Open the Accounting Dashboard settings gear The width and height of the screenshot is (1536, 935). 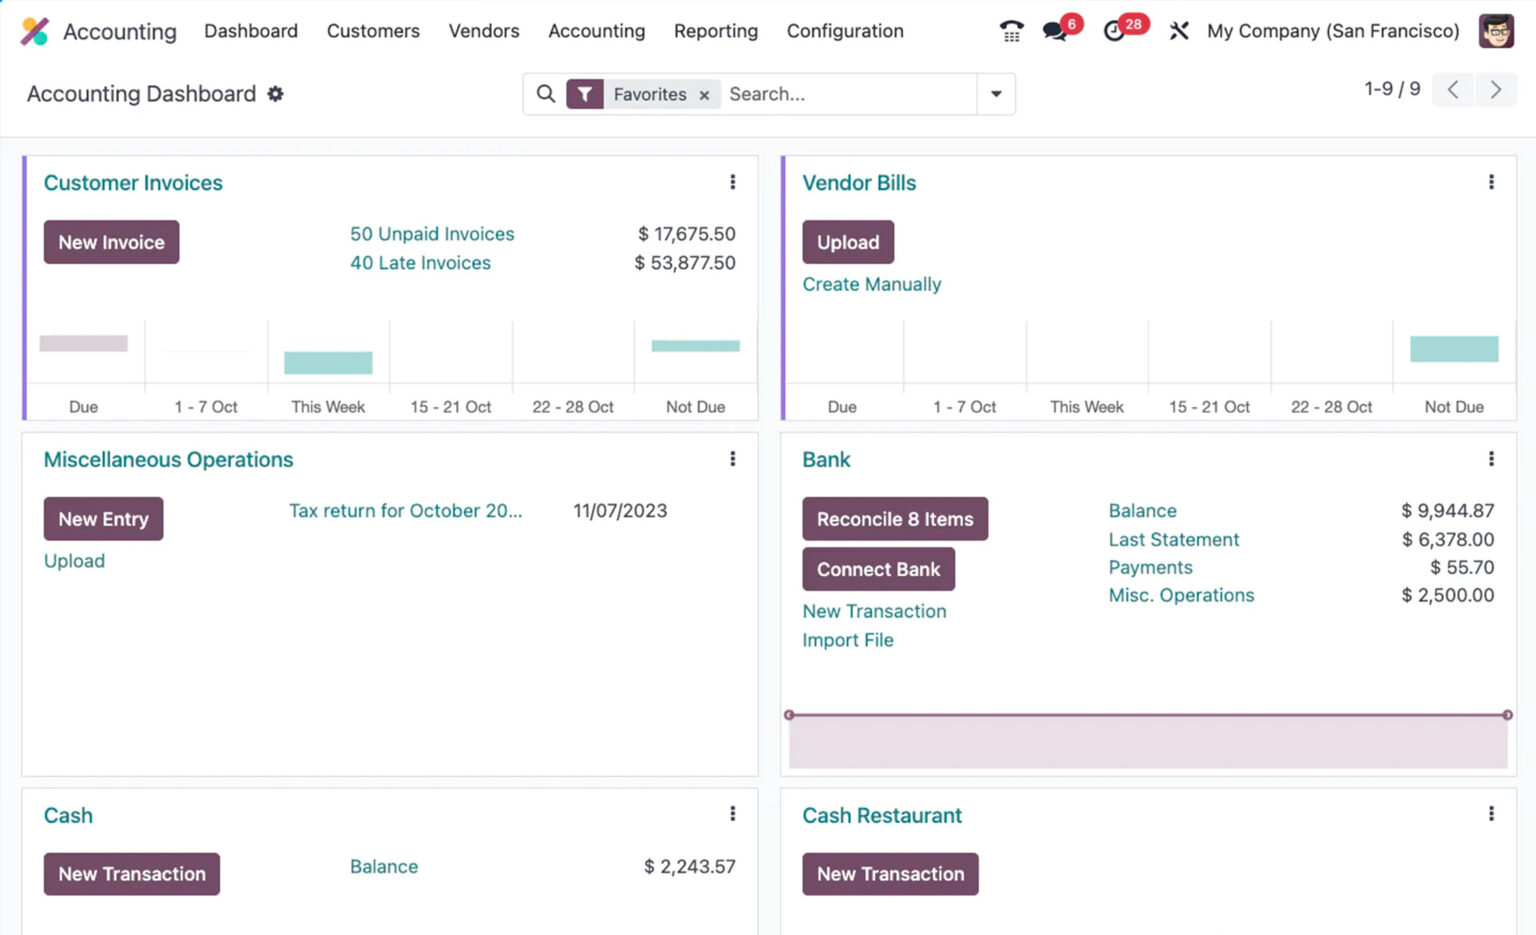275,93
